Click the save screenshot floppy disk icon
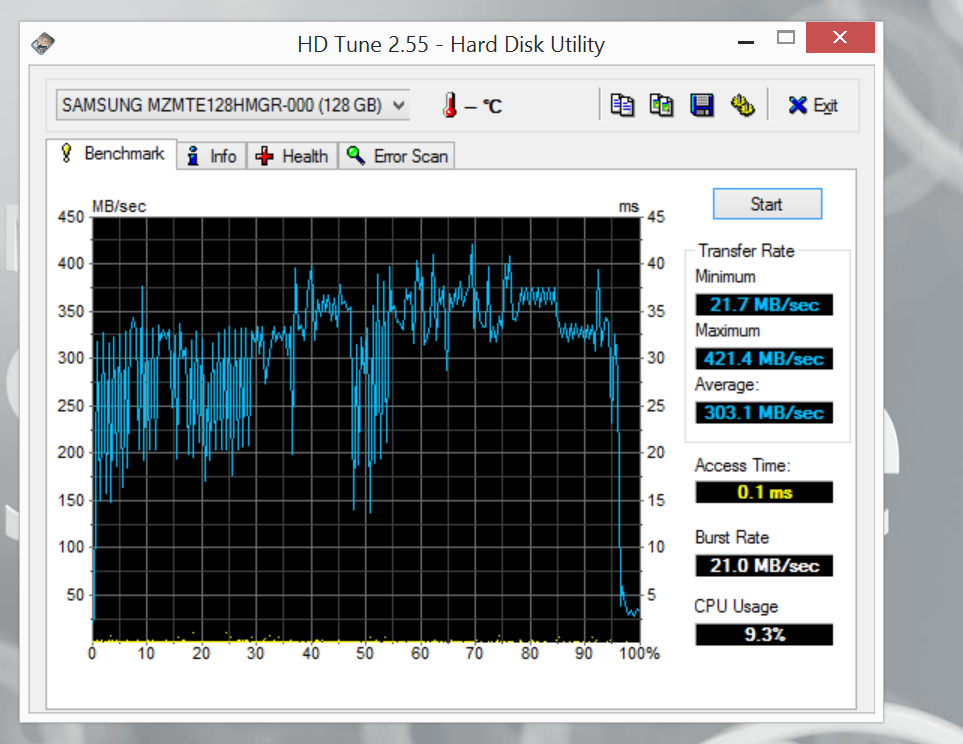The height and width of the screenshot is (744, 963). click(x=701, y=105)
